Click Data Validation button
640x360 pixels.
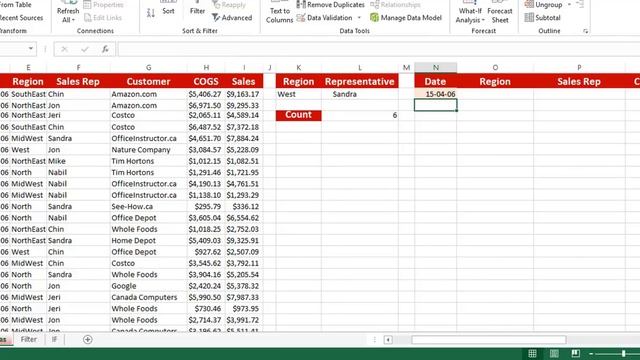click(x=325, y=18)
